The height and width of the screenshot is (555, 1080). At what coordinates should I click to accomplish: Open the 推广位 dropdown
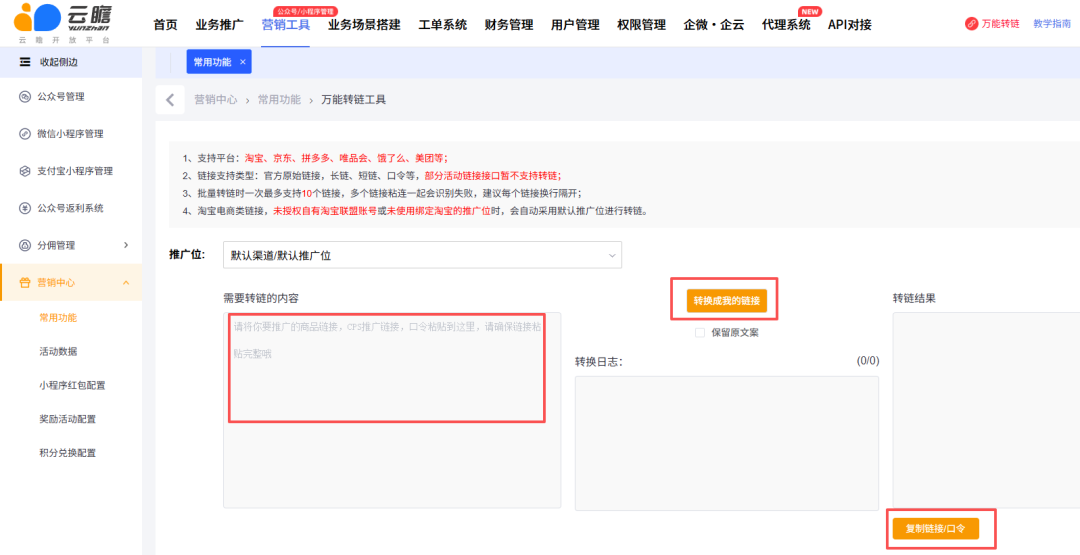422,255
